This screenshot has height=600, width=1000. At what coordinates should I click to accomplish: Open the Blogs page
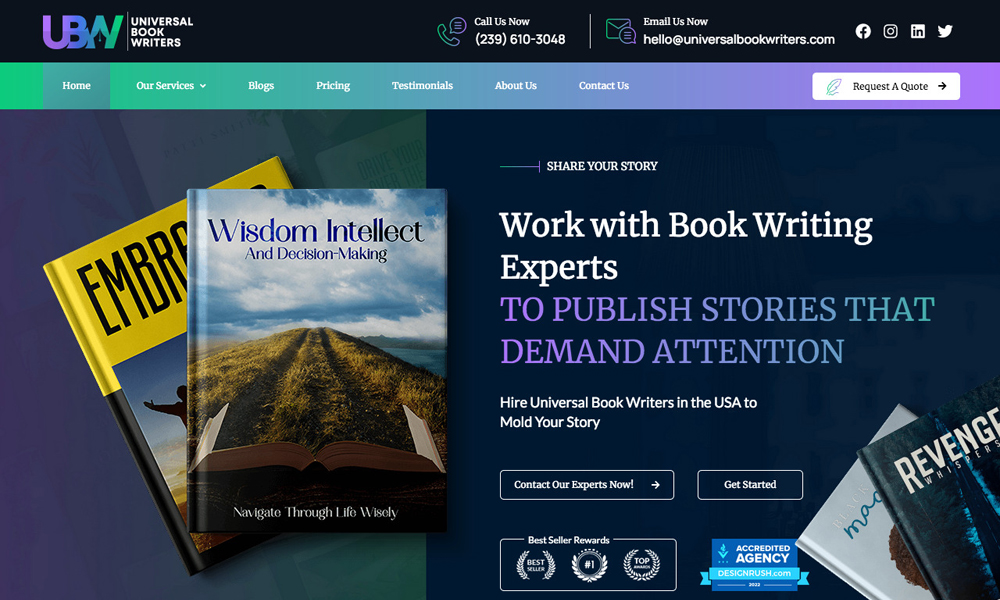[261, 86]
